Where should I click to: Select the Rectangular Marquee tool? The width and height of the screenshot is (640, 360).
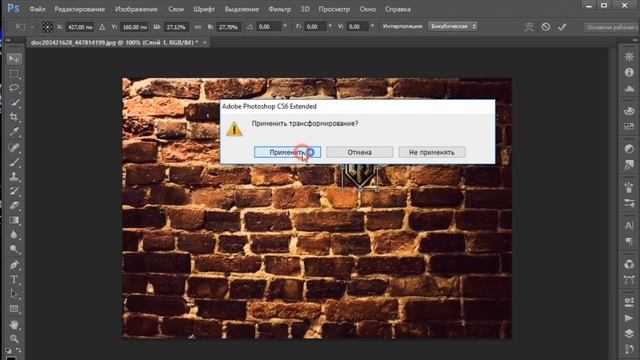click(14, 74)
